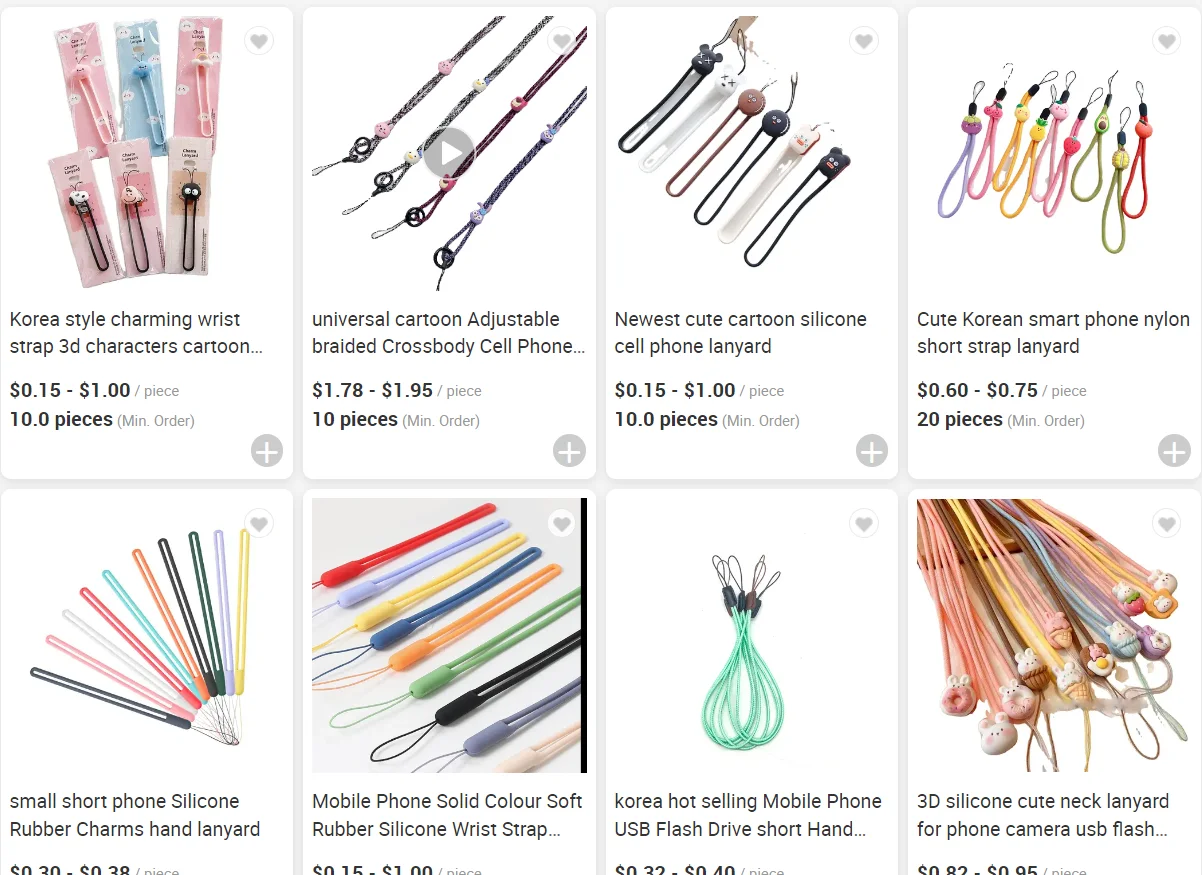
Task: View the 3D bunny charm lanyards image
Action: click(x=1054, y=636)
